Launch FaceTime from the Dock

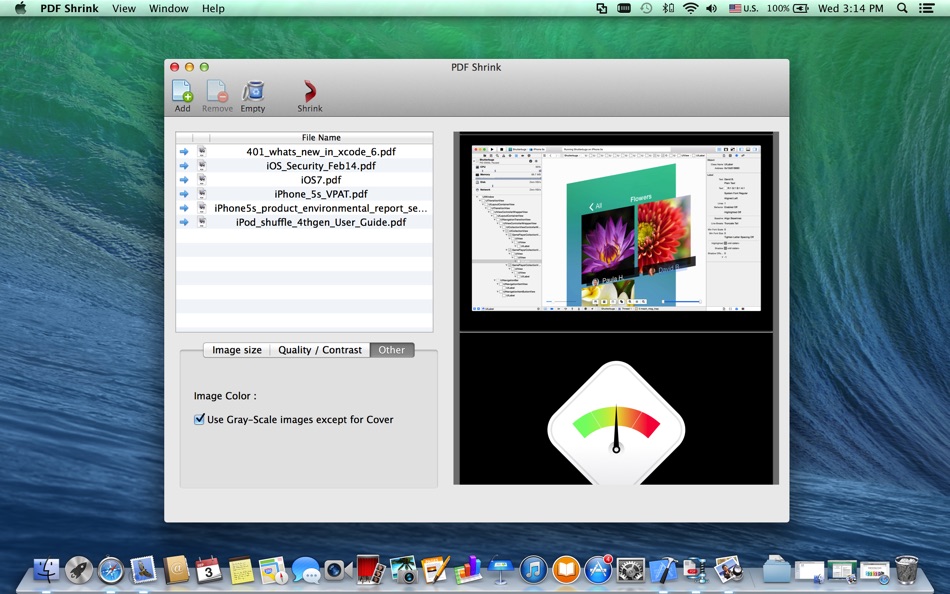click(338, 570)
